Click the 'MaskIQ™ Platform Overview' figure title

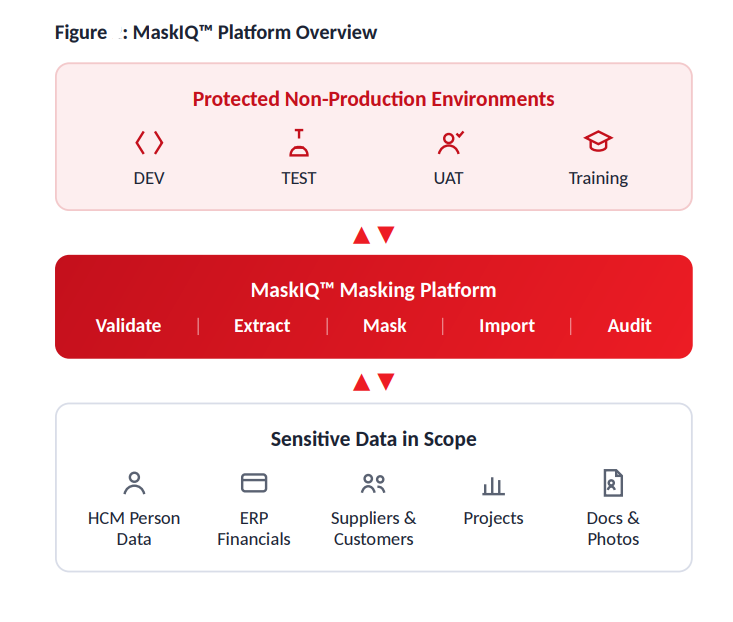255,33
